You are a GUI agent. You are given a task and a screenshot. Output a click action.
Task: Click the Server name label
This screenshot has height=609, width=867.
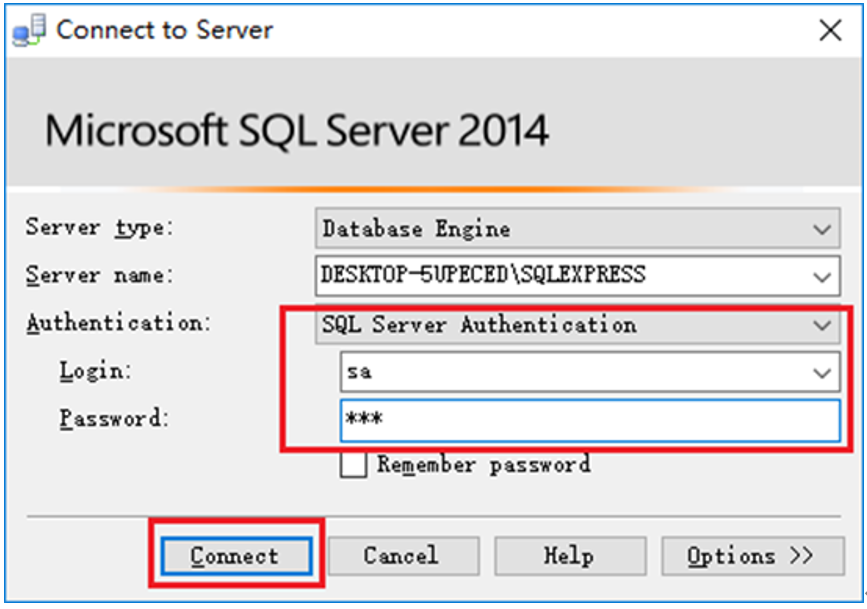point(100,275)
